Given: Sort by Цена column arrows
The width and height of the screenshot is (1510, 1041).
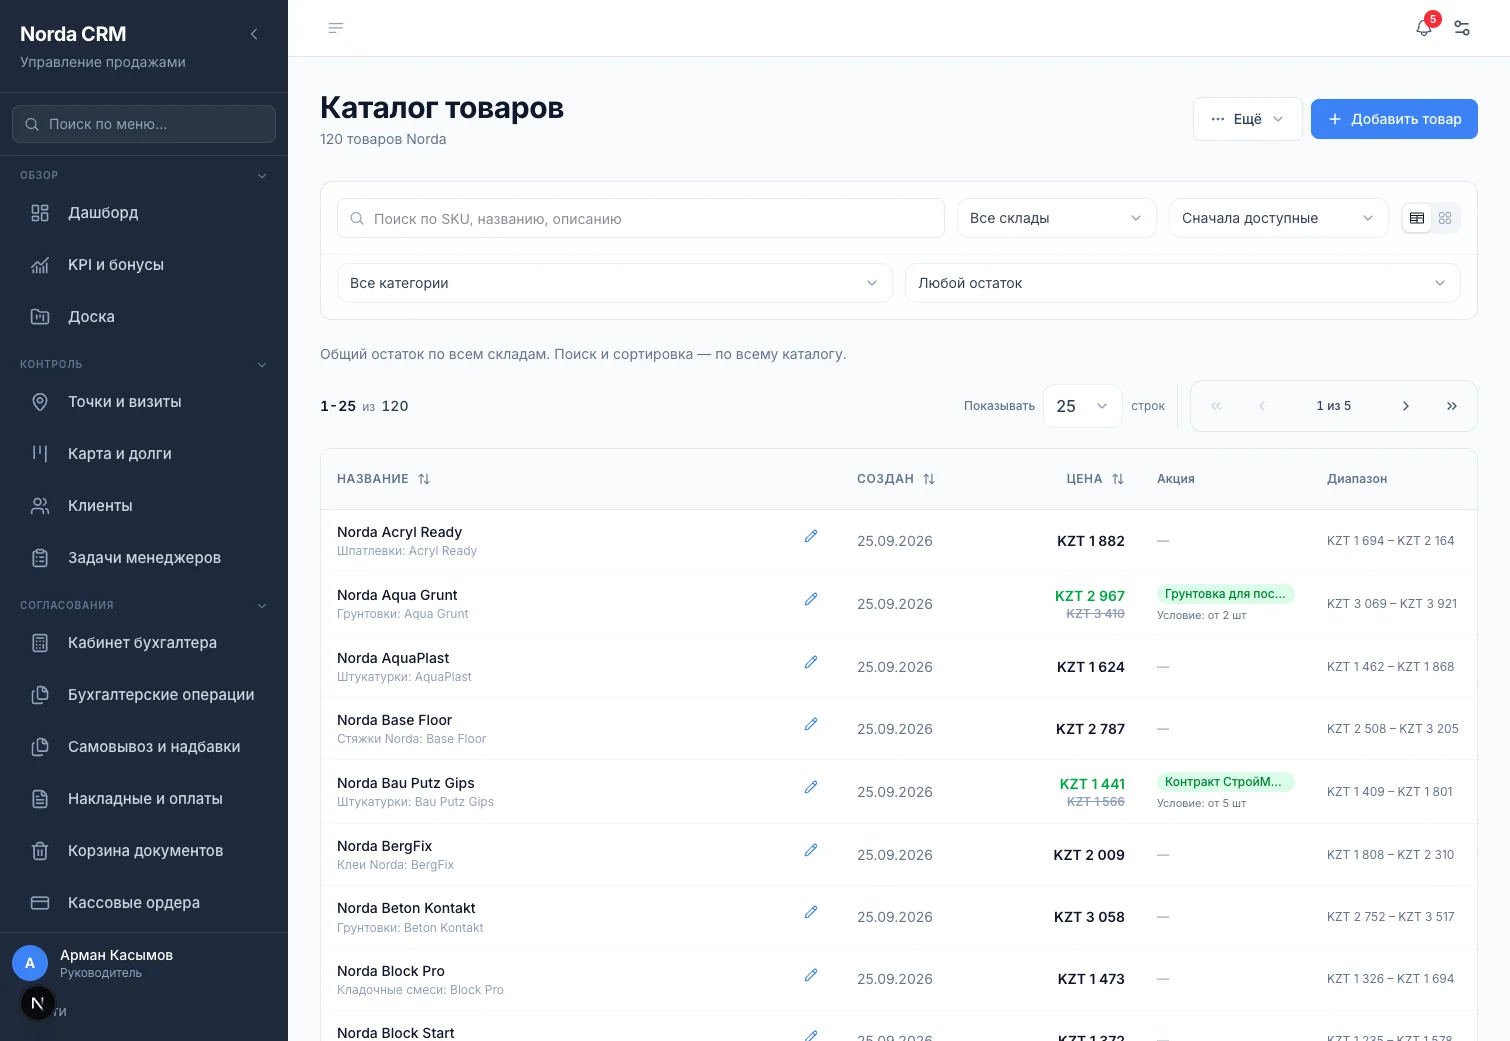Looking at the screenshot, I should 1118,479.
